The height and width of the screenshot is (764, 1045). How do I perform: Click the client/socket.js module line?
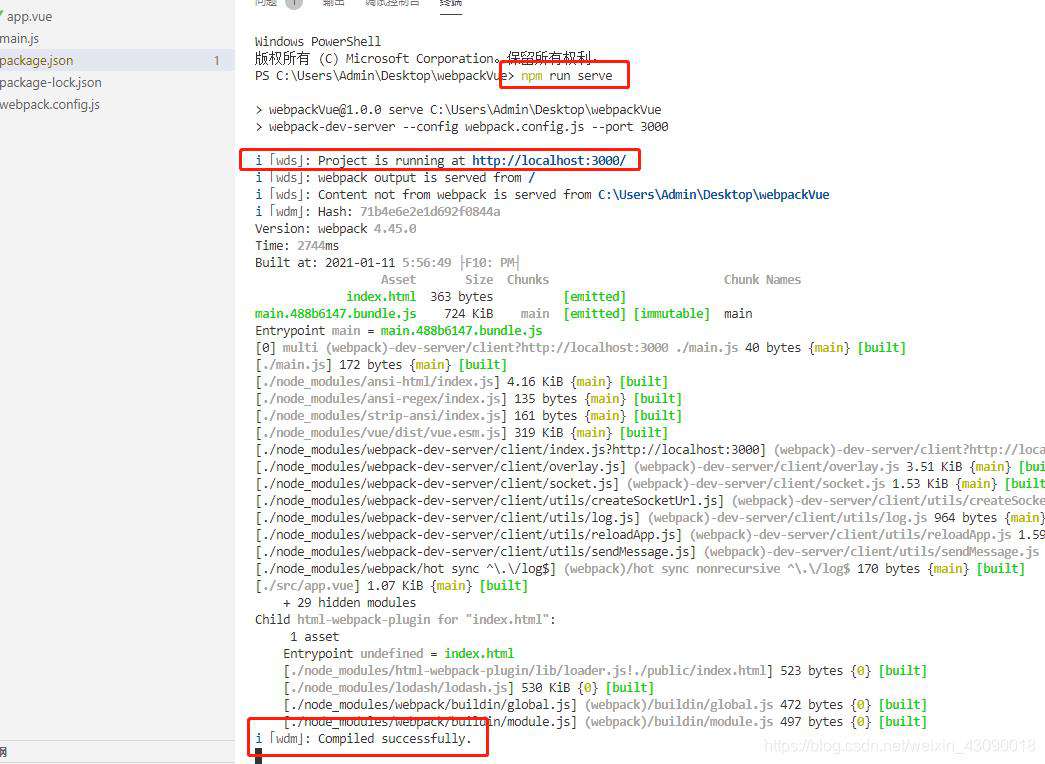650,483
